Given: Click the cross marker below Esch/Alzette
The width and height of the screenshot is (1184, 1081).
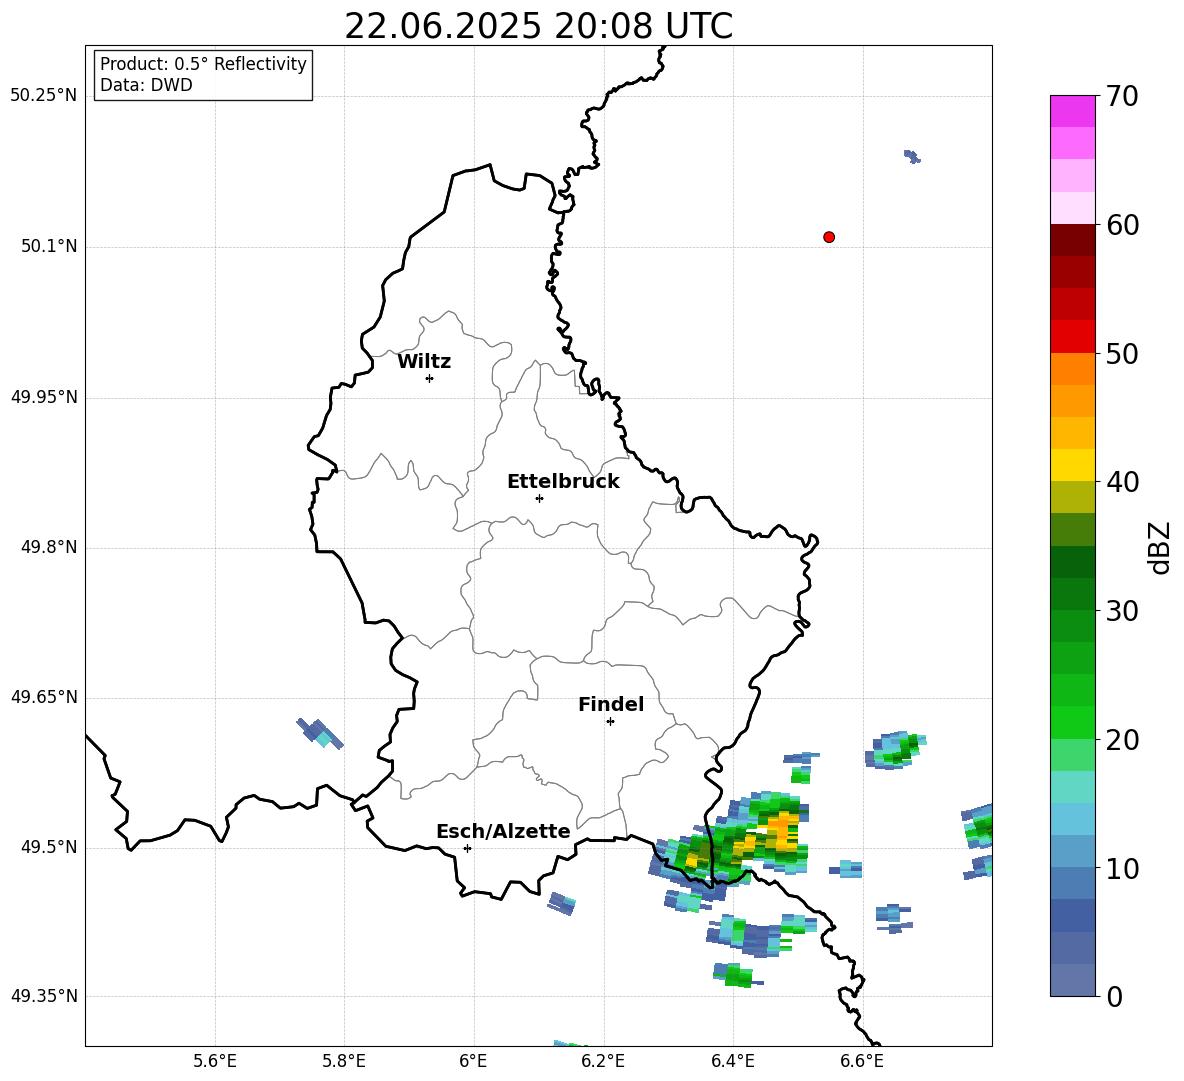Looking at the screenshot, I should click(x=467, y=848).
